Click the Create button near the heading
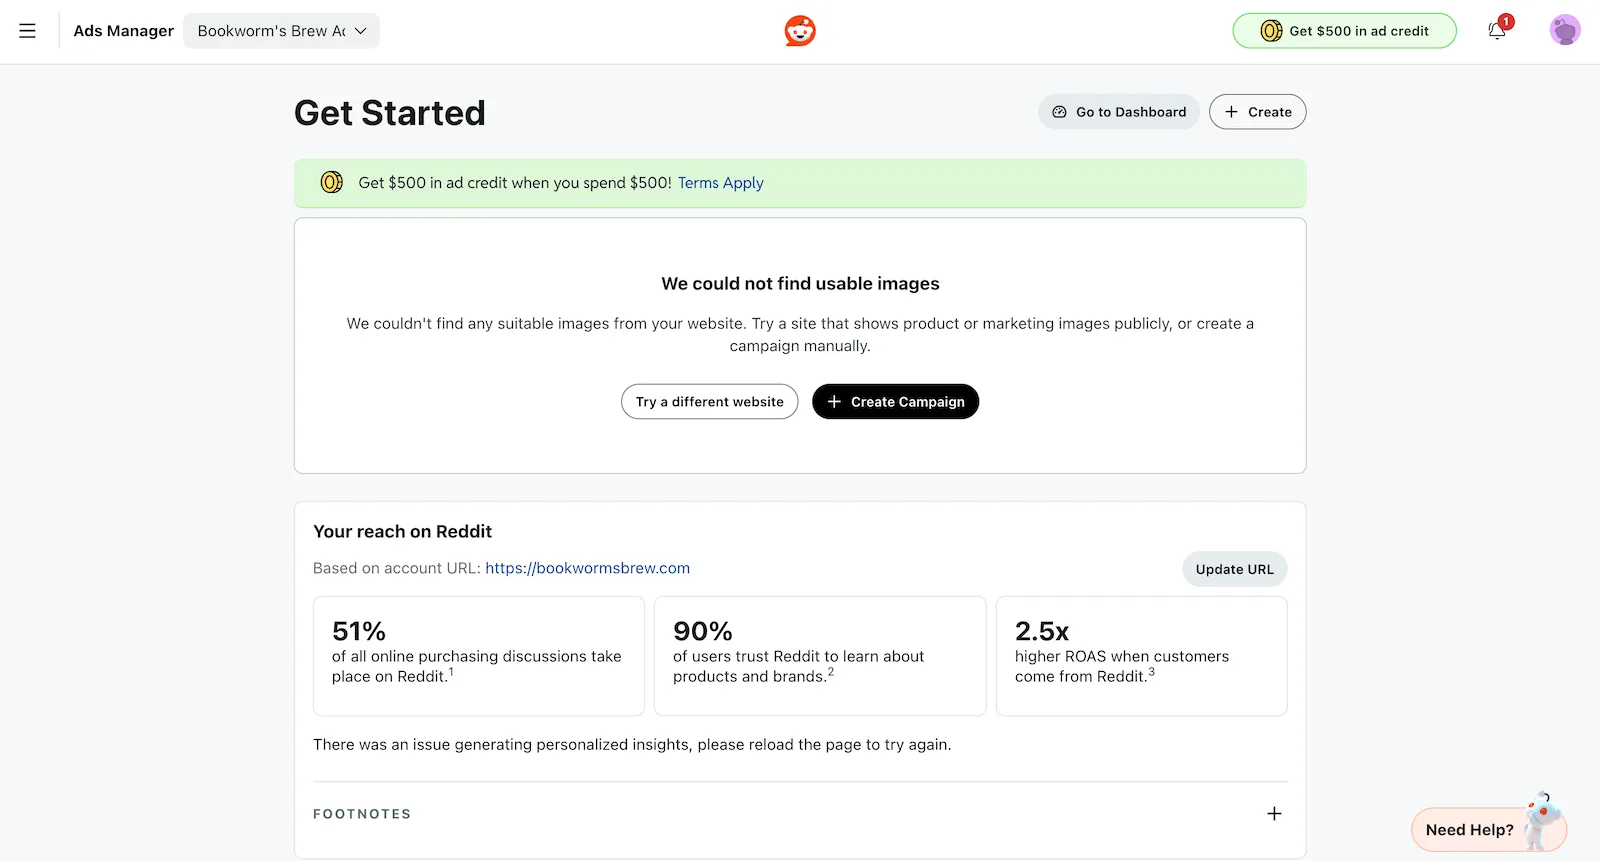The height and width of the screenshot is (861, 1600). [x=1257, y=112]
